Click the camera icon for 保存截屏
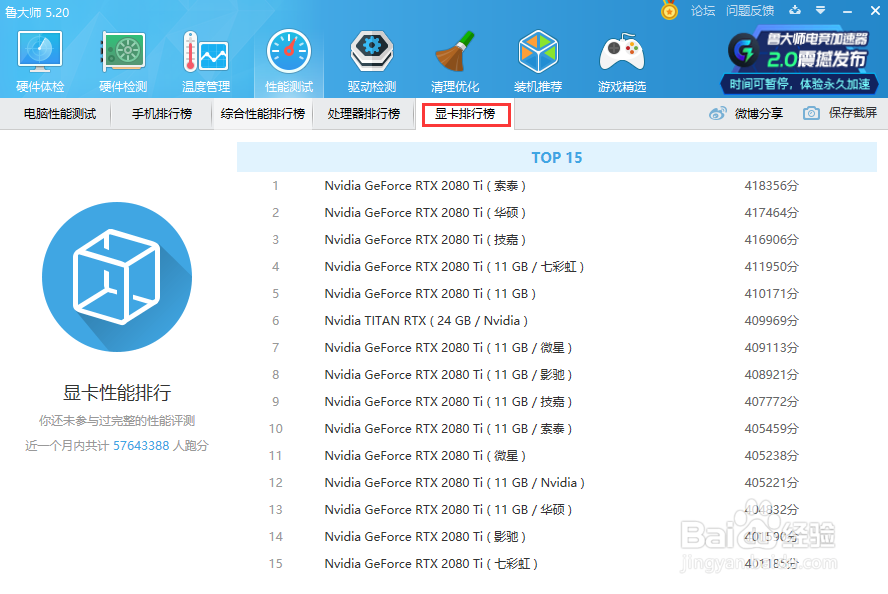Image resolution: width=888 pixels, height=594 pixels. coord(811,113)
